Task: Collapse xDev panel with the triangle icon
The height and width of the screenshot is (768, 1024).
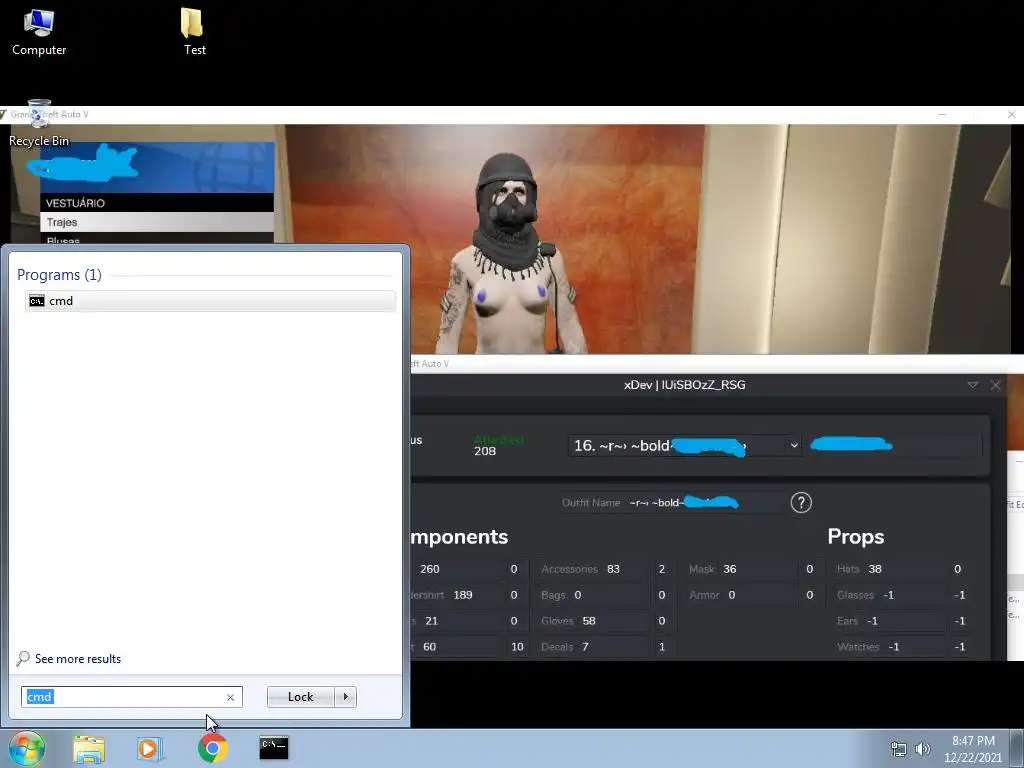Action: coord(972,385)
